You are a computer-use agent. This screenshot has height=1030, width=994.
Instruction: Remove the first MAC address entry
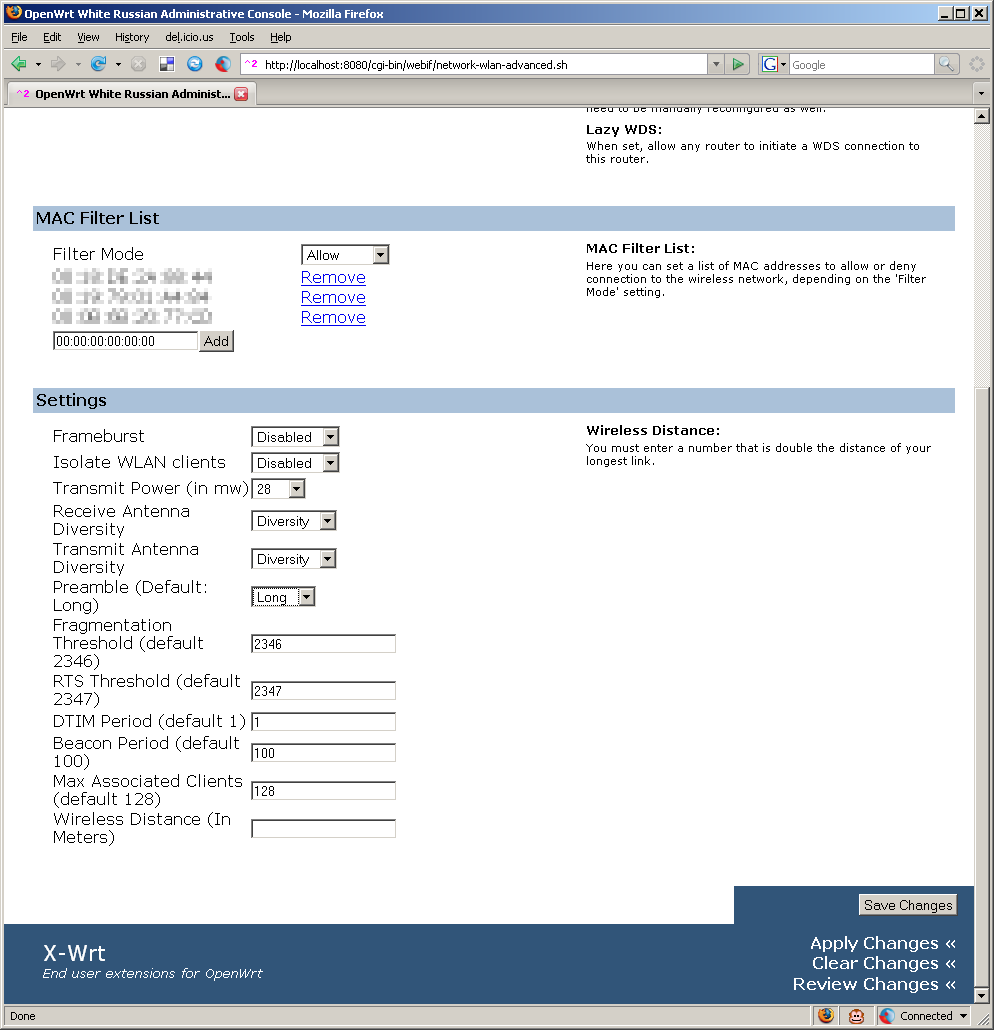(333, 277)
